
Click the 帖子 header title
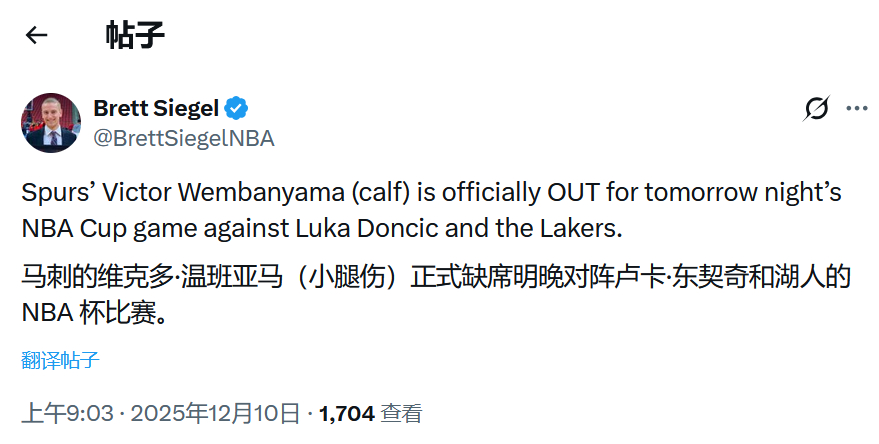(x=135, y=36)
